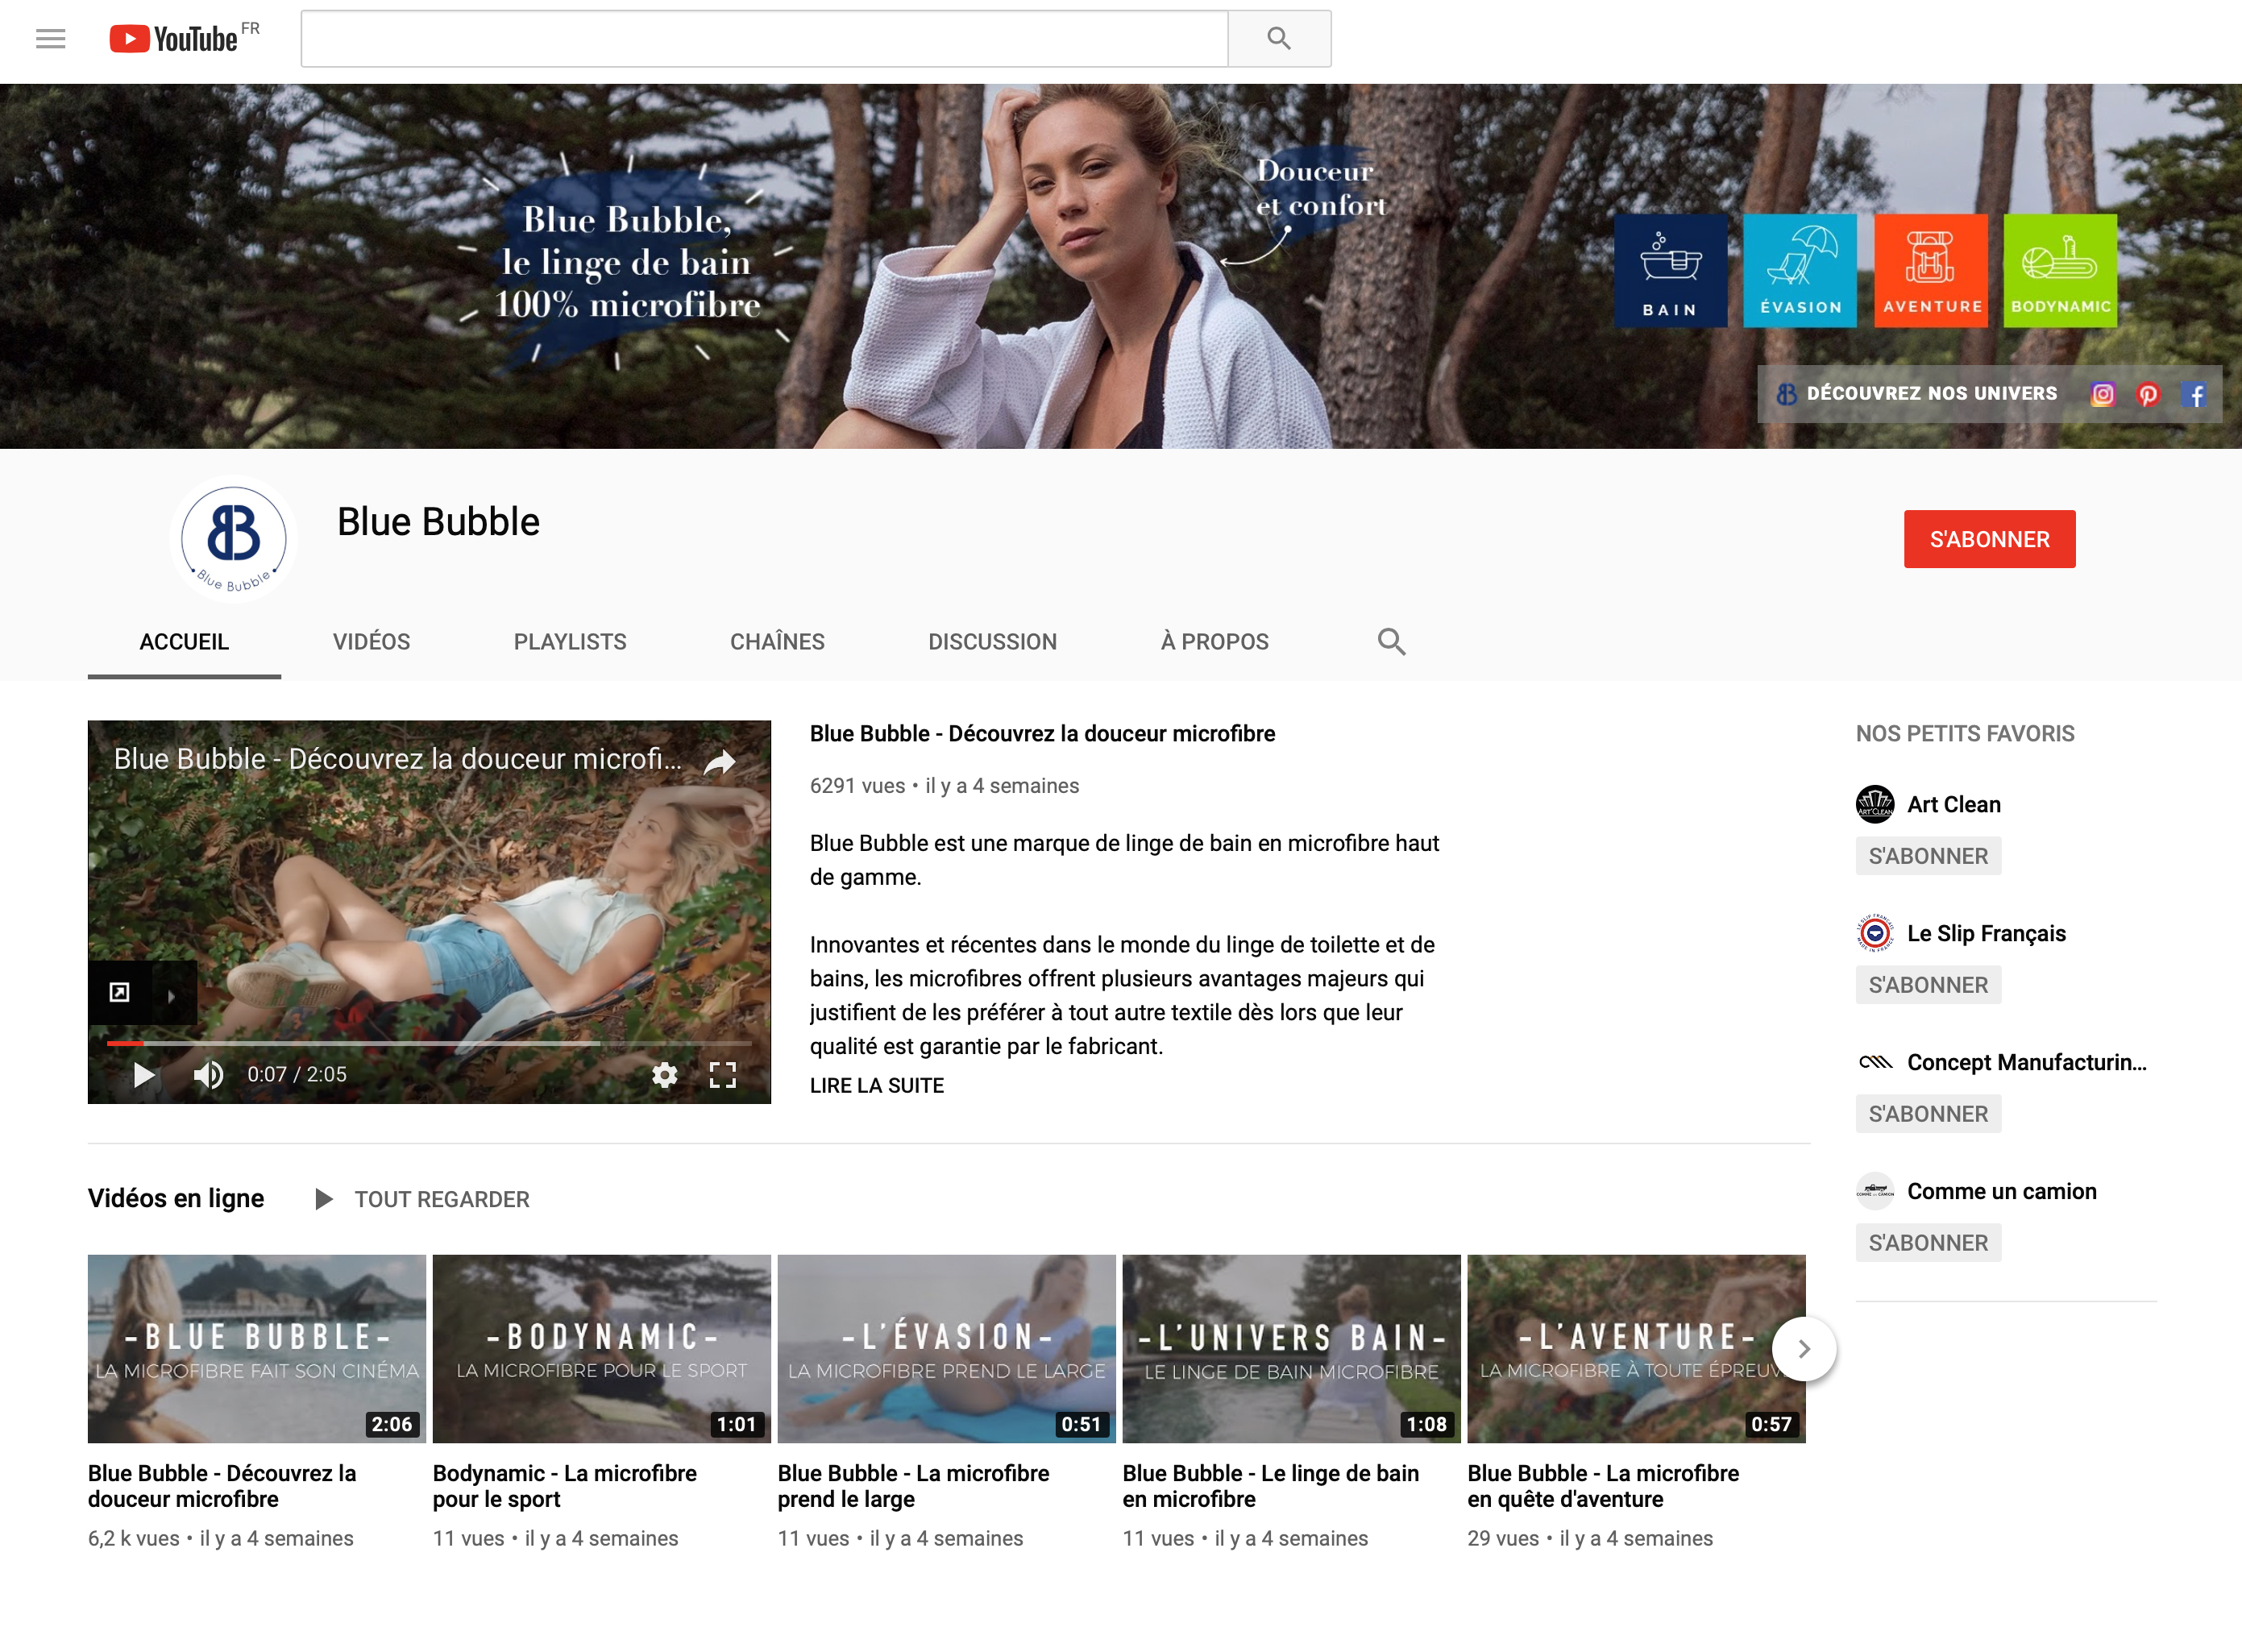Click the '0:07 / 2:05' time display
2242x1652 pixels.
(297, 1075)
